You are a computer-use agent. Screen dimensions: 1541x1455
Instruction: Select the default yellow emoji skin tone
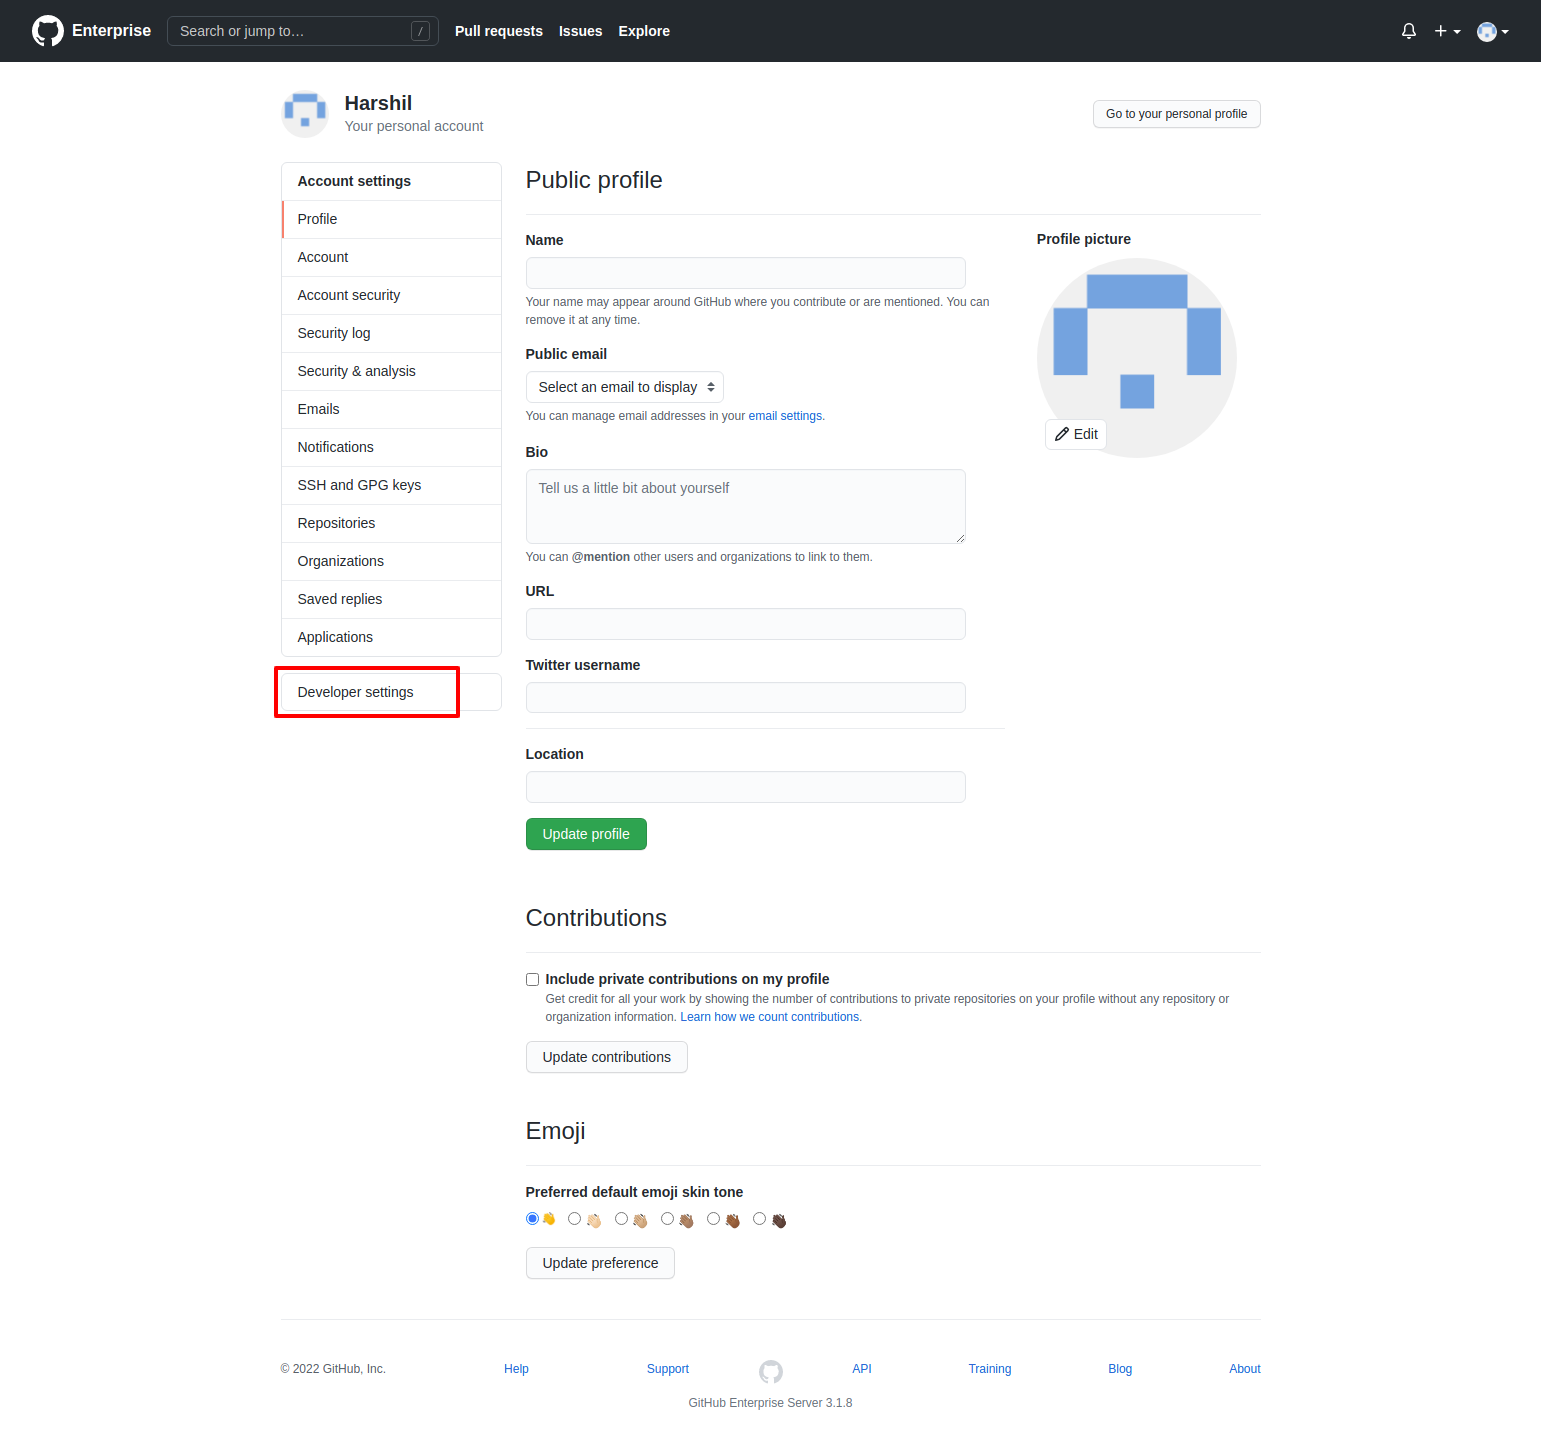(x=532, y=1218)
